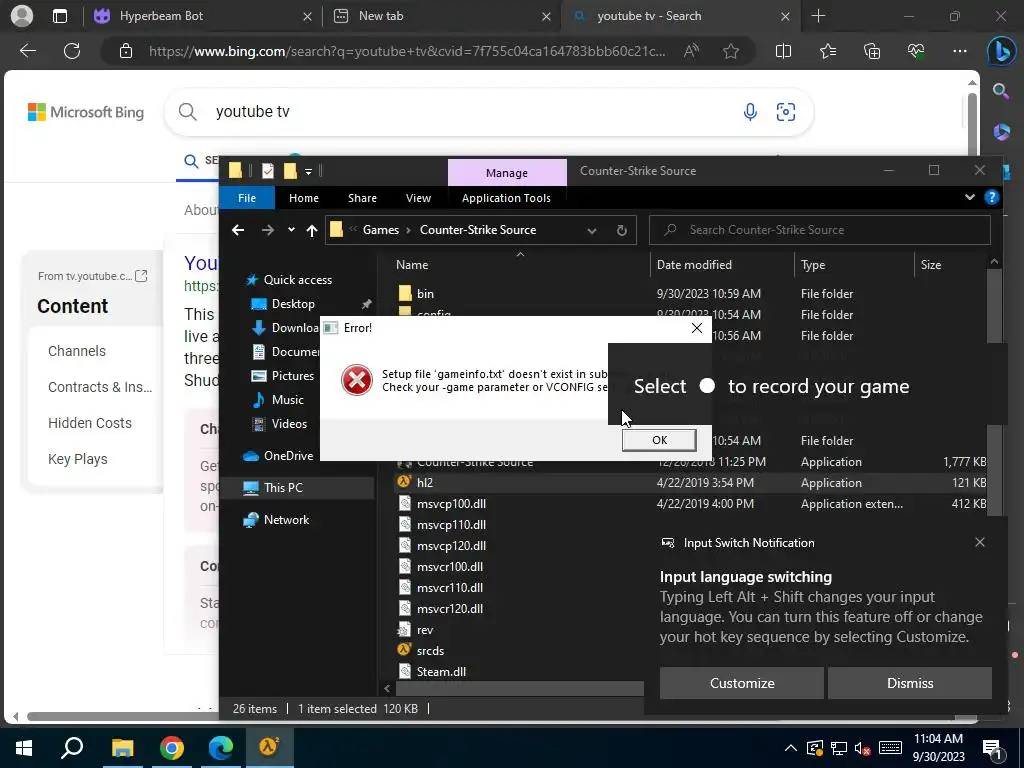This screenshot has width=1024, height=768.
Task: Open recent locations dropdown in Explorer
Action: click(x=291, y=230)
